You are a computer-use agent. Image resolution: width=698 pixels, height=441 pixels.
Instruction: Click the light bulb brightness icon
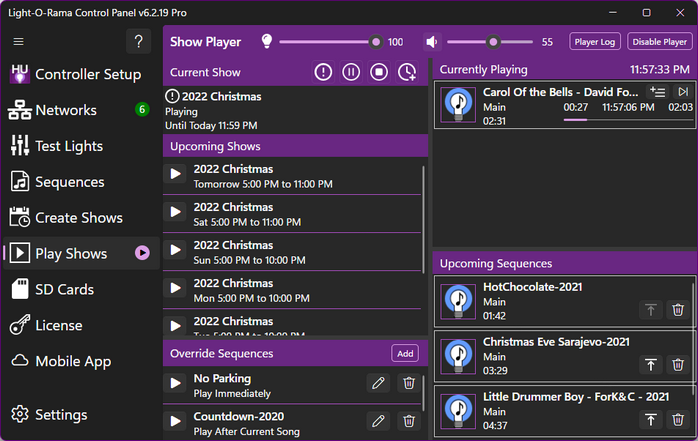[x=267, y=41]
